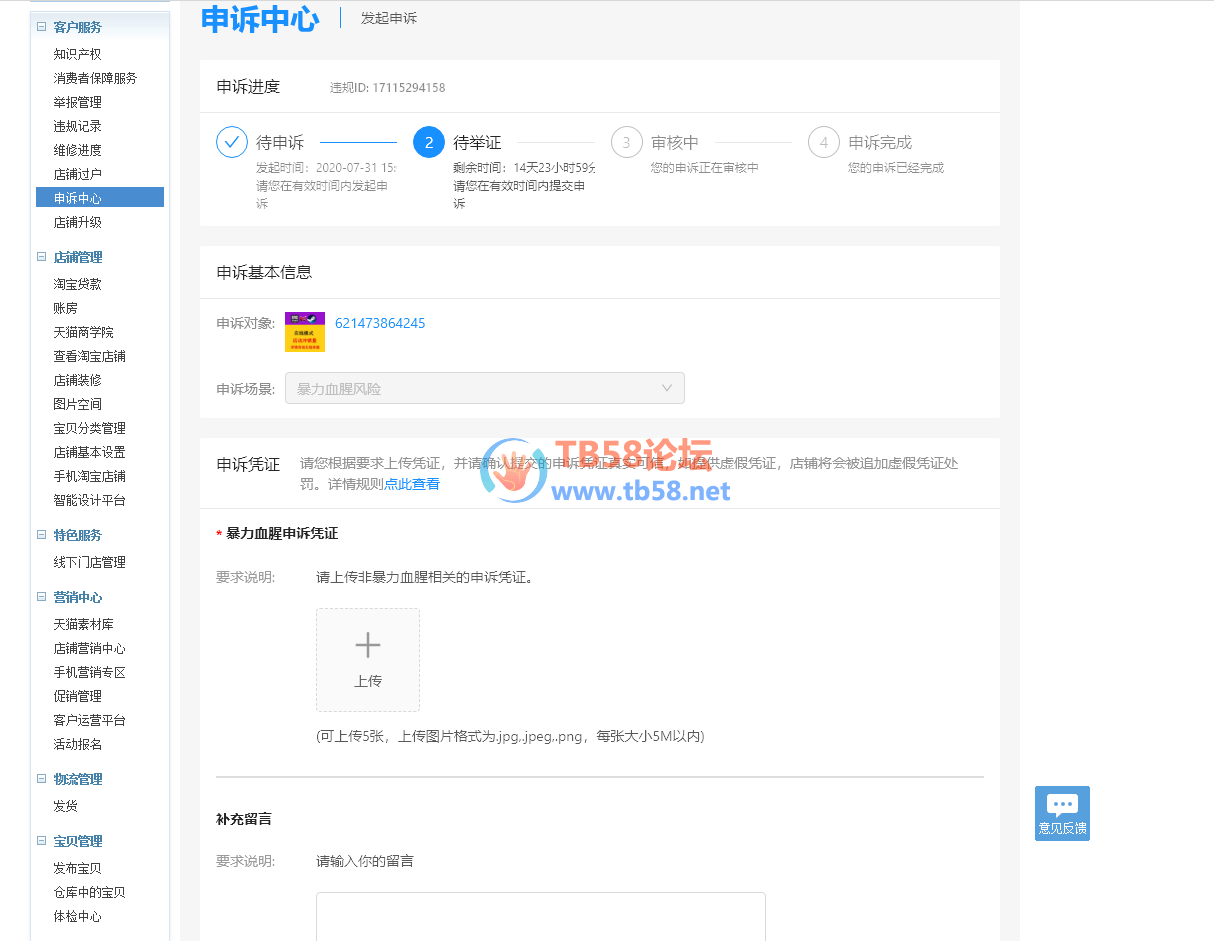
Task: Click the plus upload icon for 上传
Action: coord(367,646)
